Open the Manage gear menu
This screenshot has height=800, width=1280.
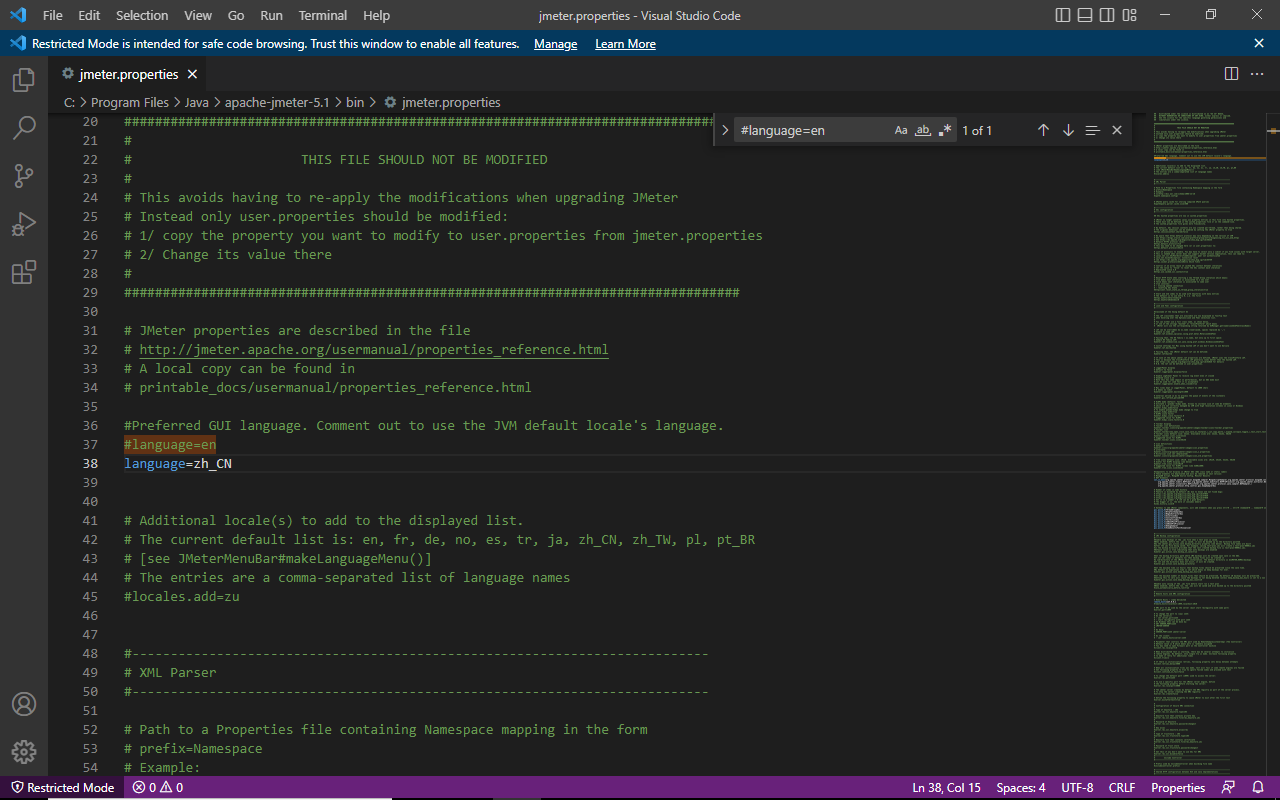click(24, 752)
